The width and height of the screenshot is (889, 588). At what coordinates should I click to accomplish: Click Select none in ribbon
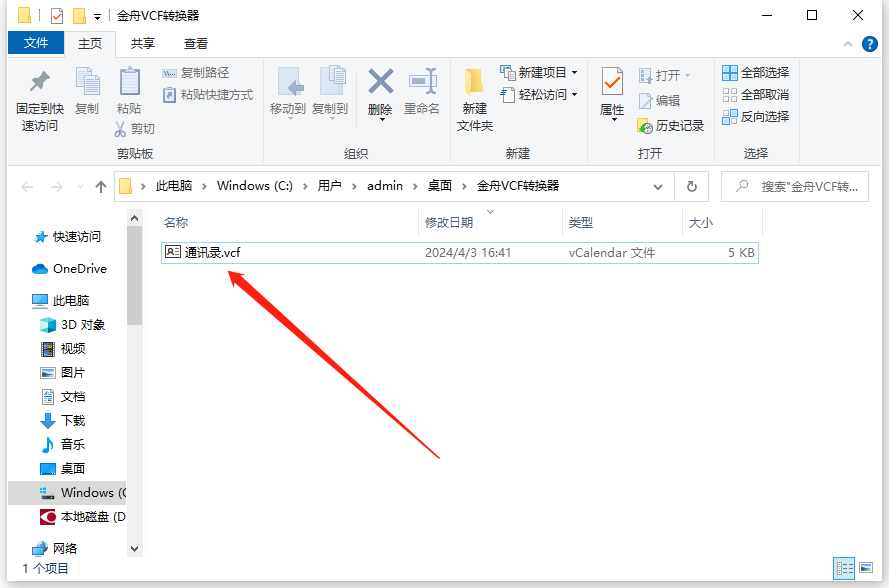pos(756,95)
